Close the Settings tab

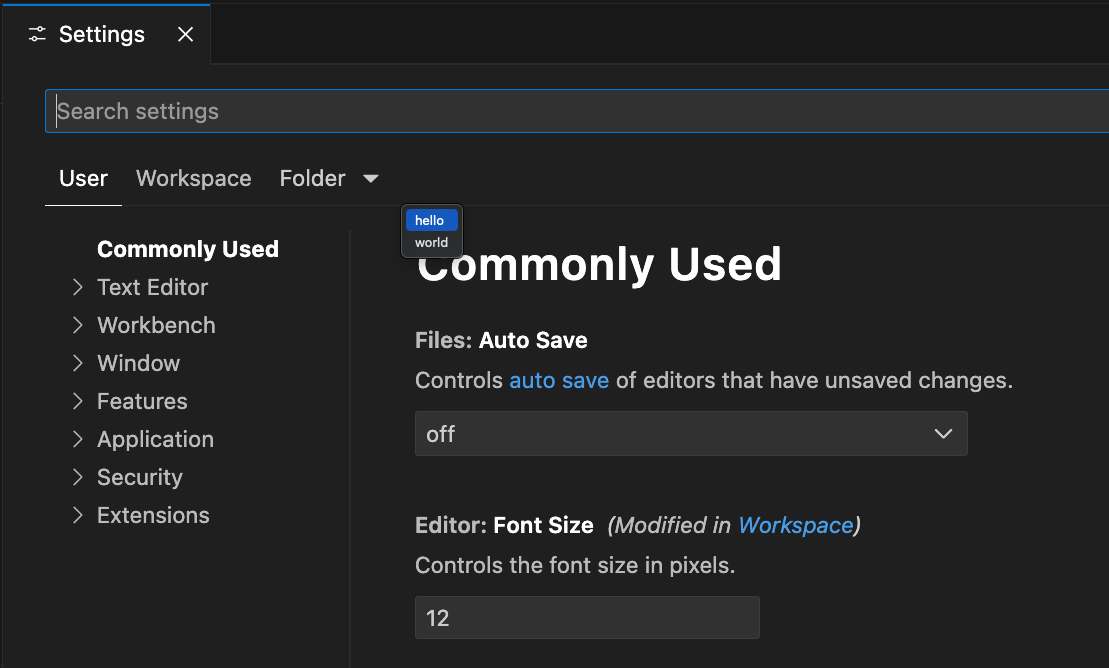tap(185, 33)
